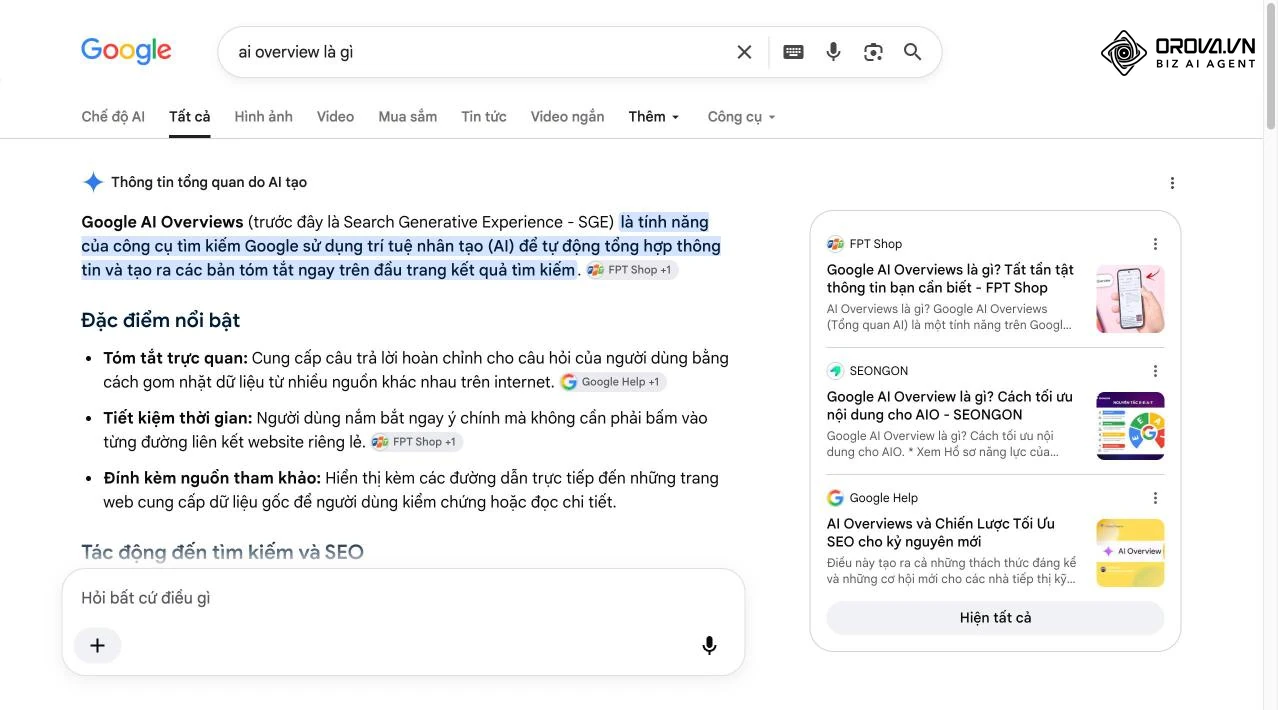The width and height of the screenshot is (1278, 710).
Task: Start voice search from search bar microphone
Action: point(833,52)
